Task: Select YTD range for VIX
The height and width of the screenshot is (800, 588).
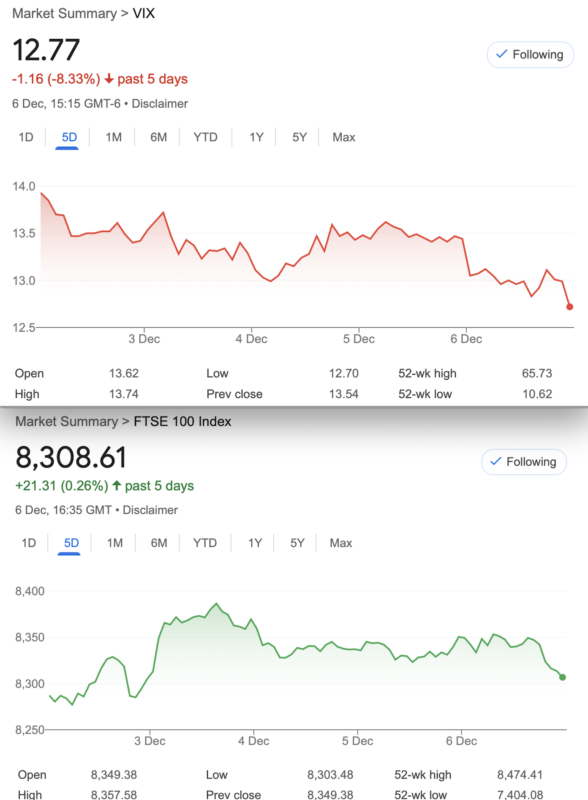Action: (x=205, y=137)
